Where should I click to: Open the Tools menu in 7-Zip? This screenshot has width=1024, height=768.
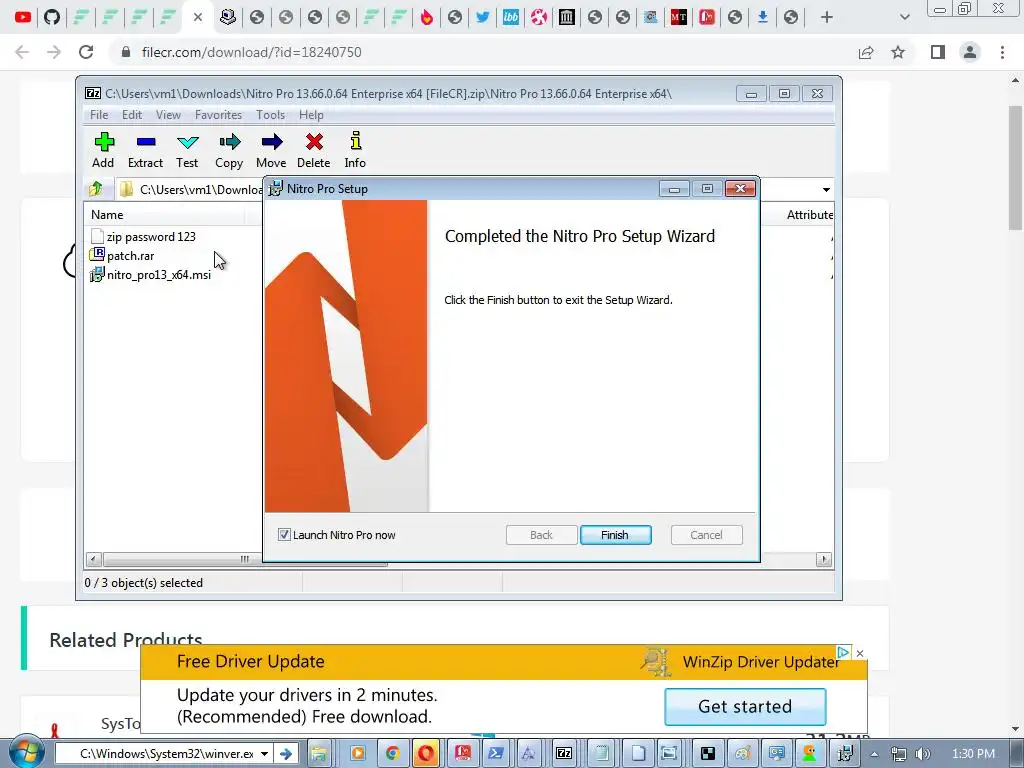click(x=270, y=115)
